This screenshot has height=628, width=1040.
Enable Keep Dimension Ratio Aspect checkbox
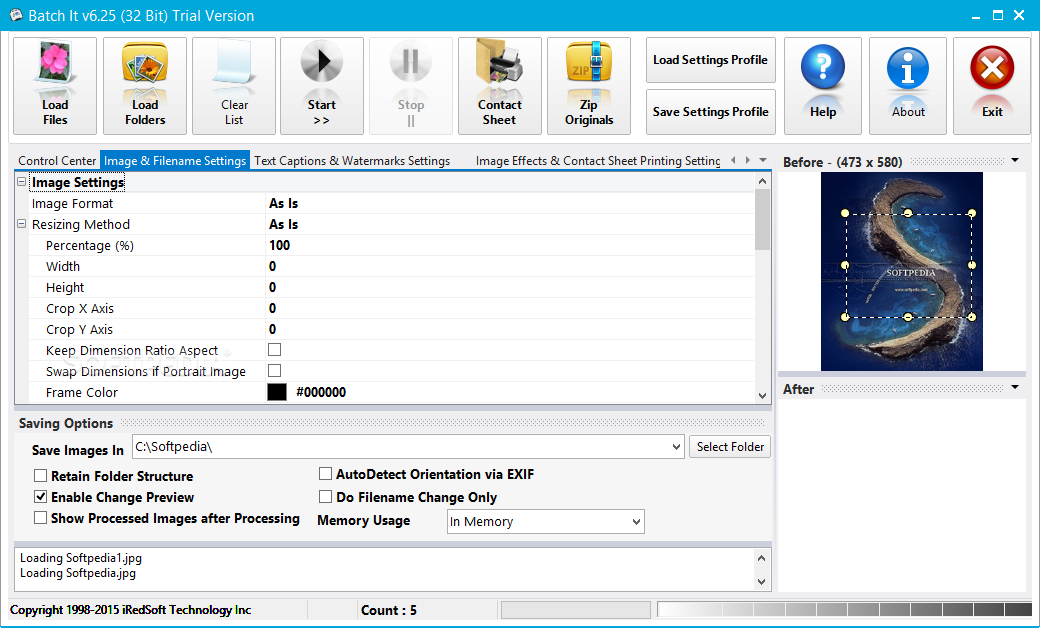(275, 349)
